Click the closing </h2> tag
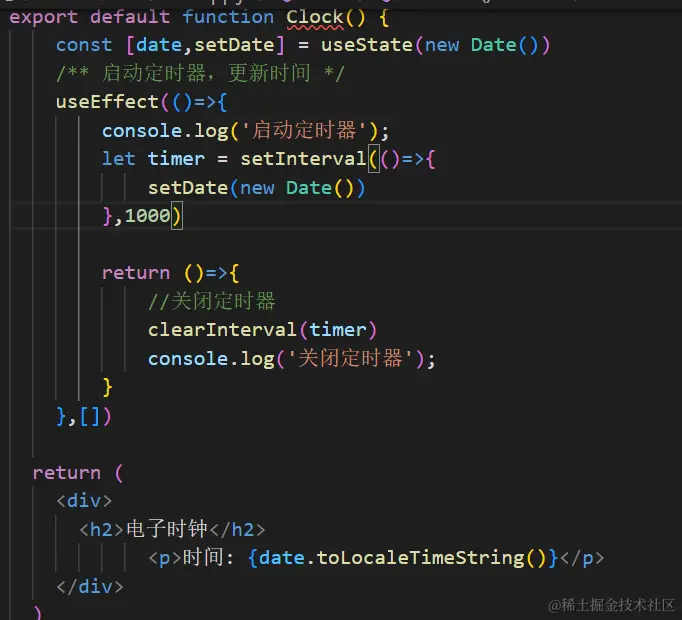 coord(237,530)
